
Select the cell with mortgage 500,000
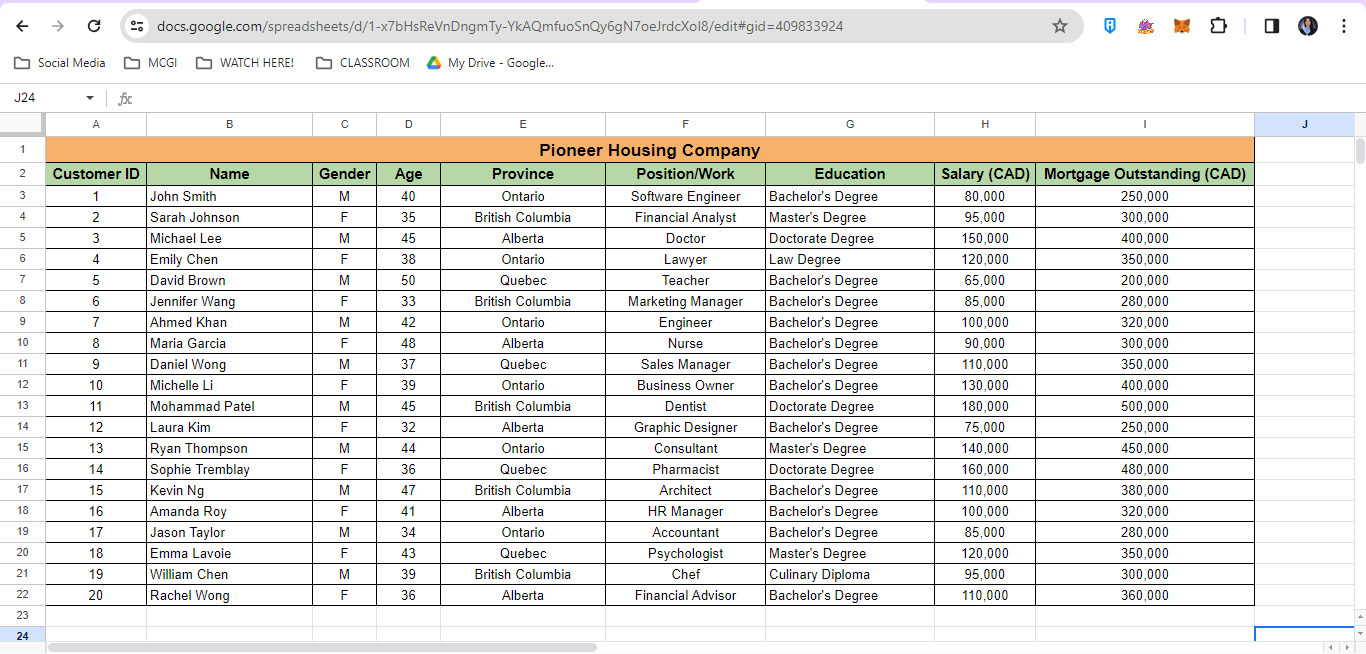(1145, 406)
